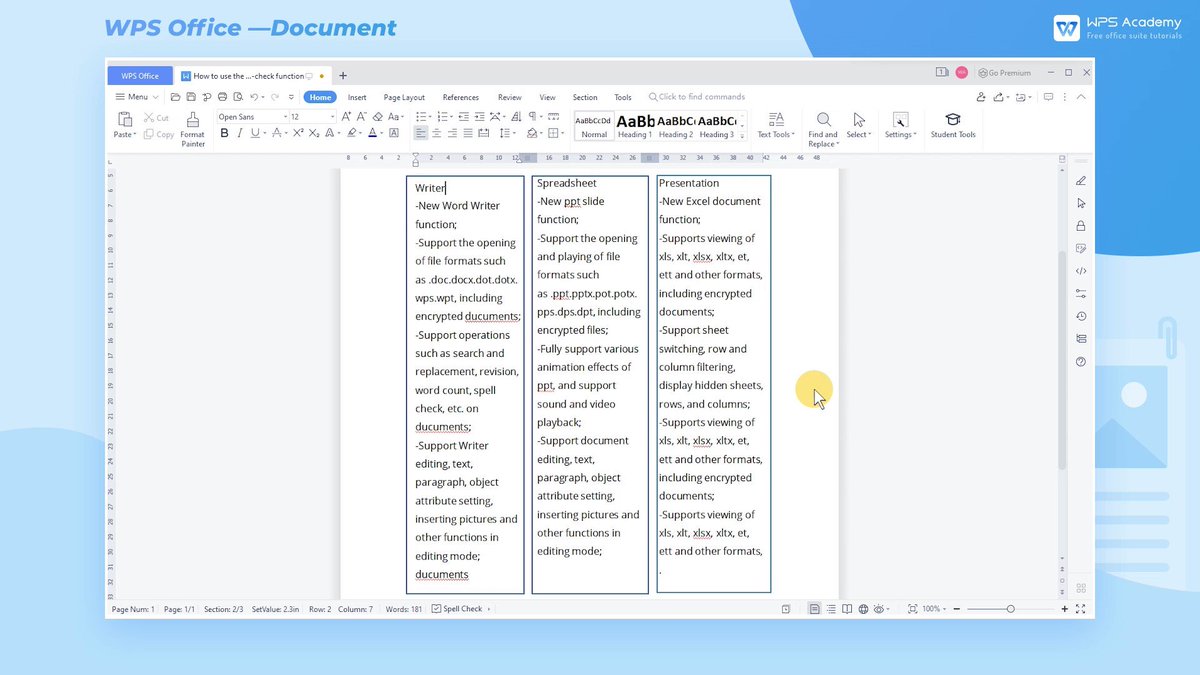The image size is (1200, 675).
Task: Expand the Menu dropdown
Action: (x=137, y=97)
